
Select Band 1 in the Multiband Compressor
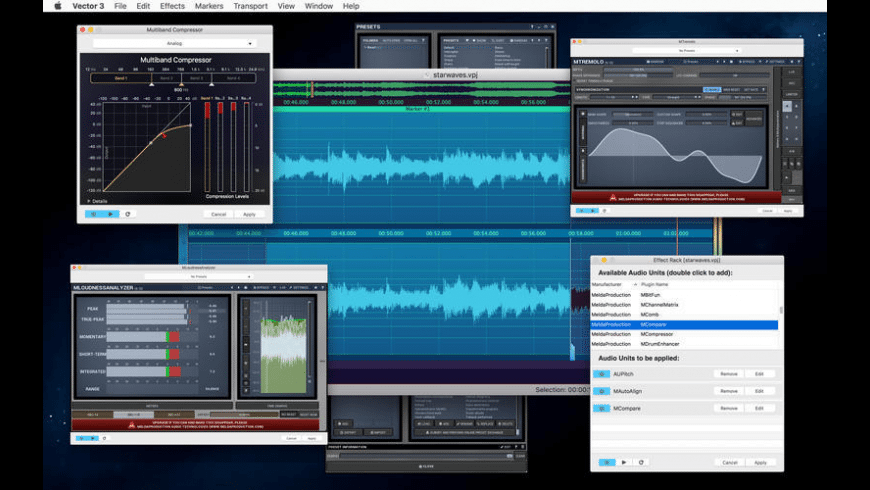coord(121,77)
